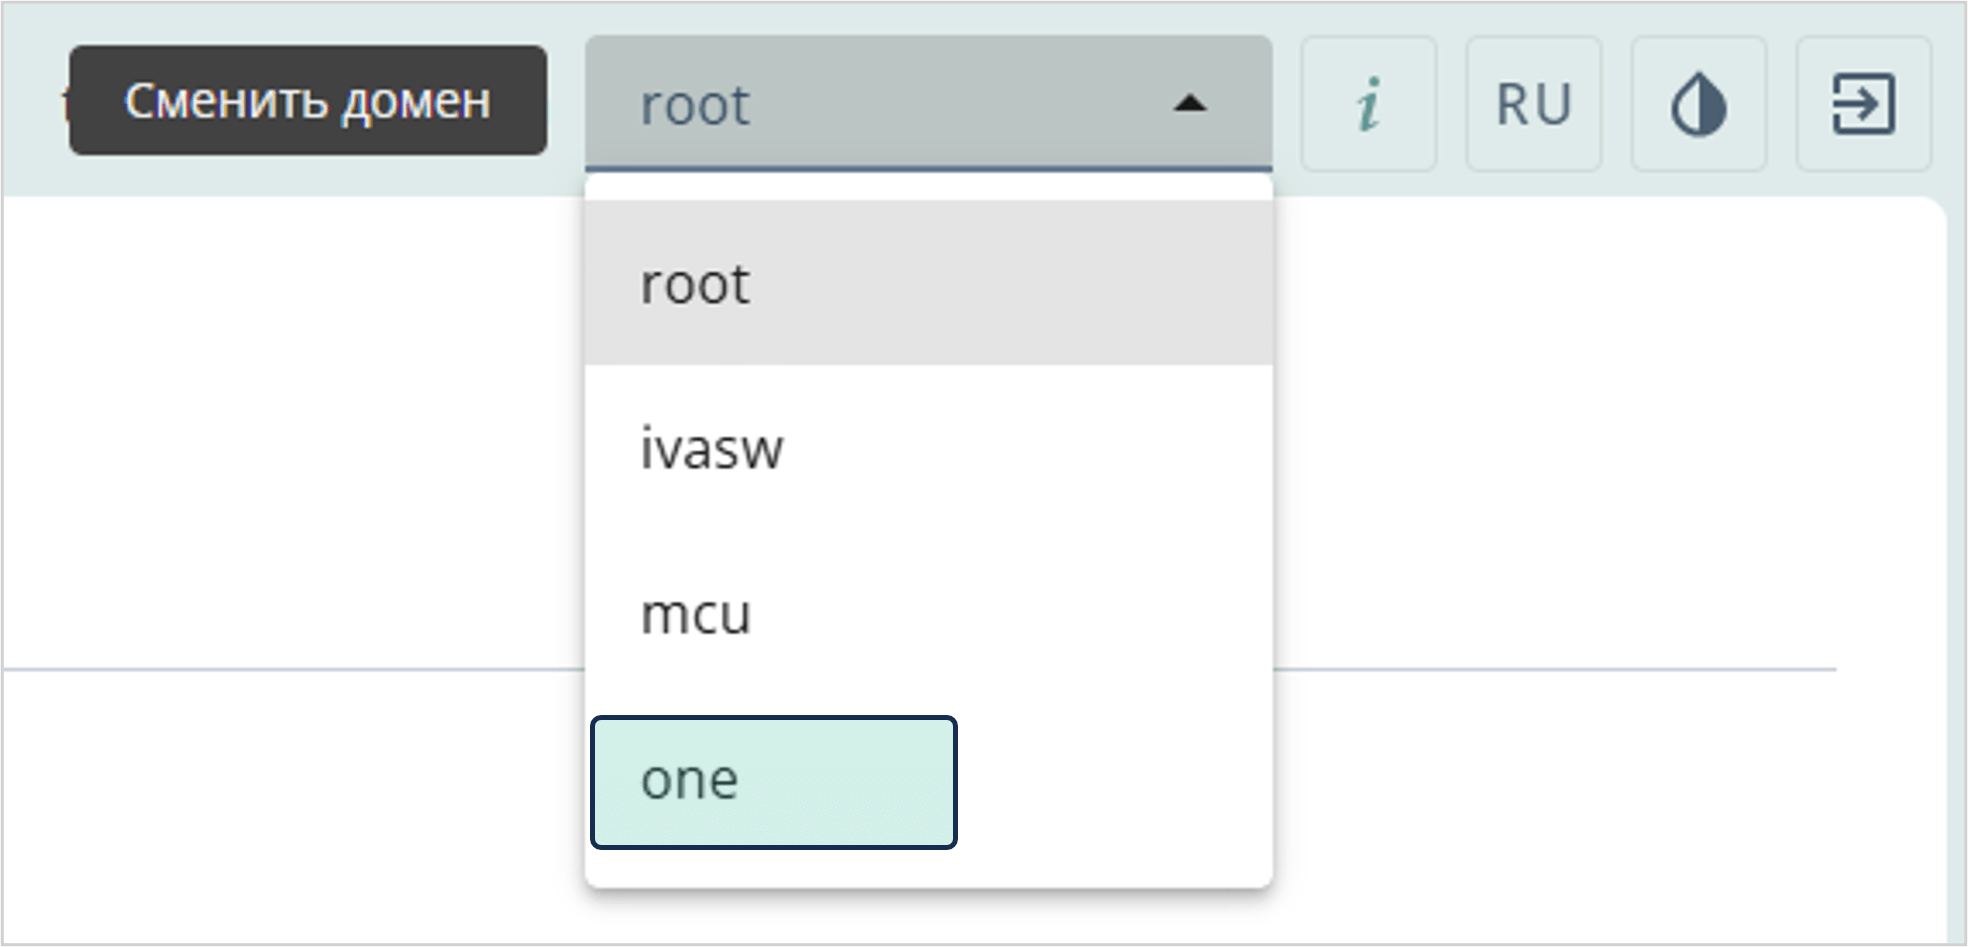Toggle interface language with RU button
Screen dimensions: 1968x947
click(x=1533, y=104)
